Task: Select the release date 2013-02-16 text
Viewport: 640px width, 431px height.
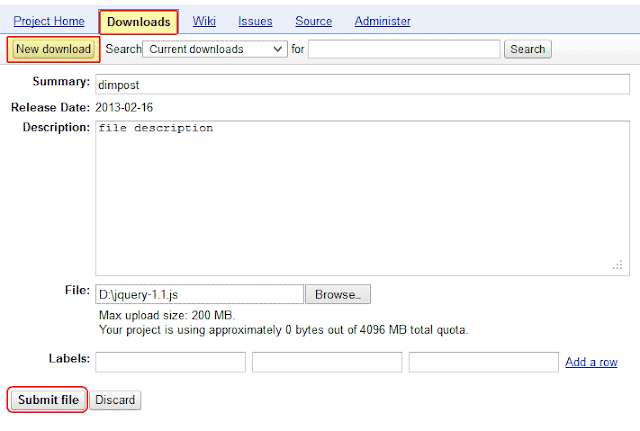Action: click(124, 107)
